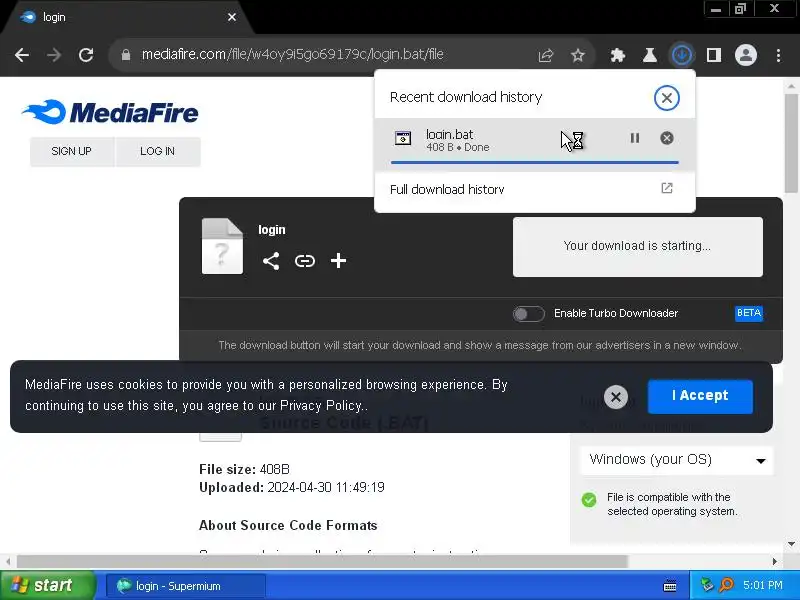Viewport: 800px width, 600px height.
Task: Click the open-in-new-tab icon for download history
Action: pos(666,188)
